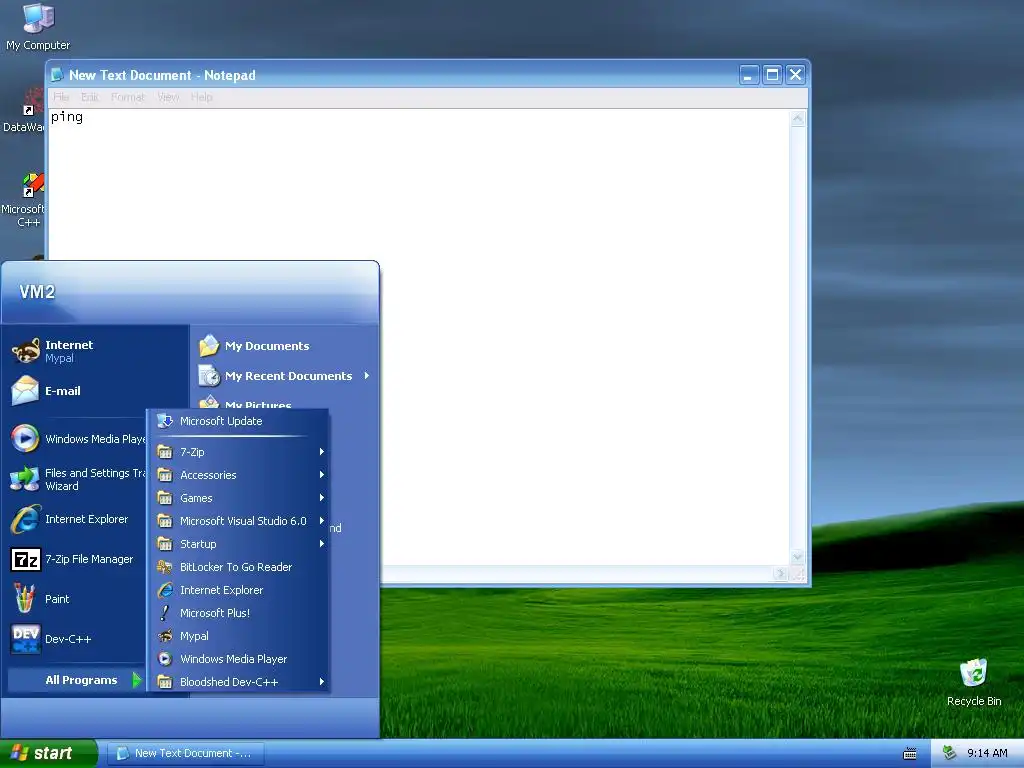Click inside Notepad text area after ping
Viewport: 1024px width, 768px height.
(86, 117)
